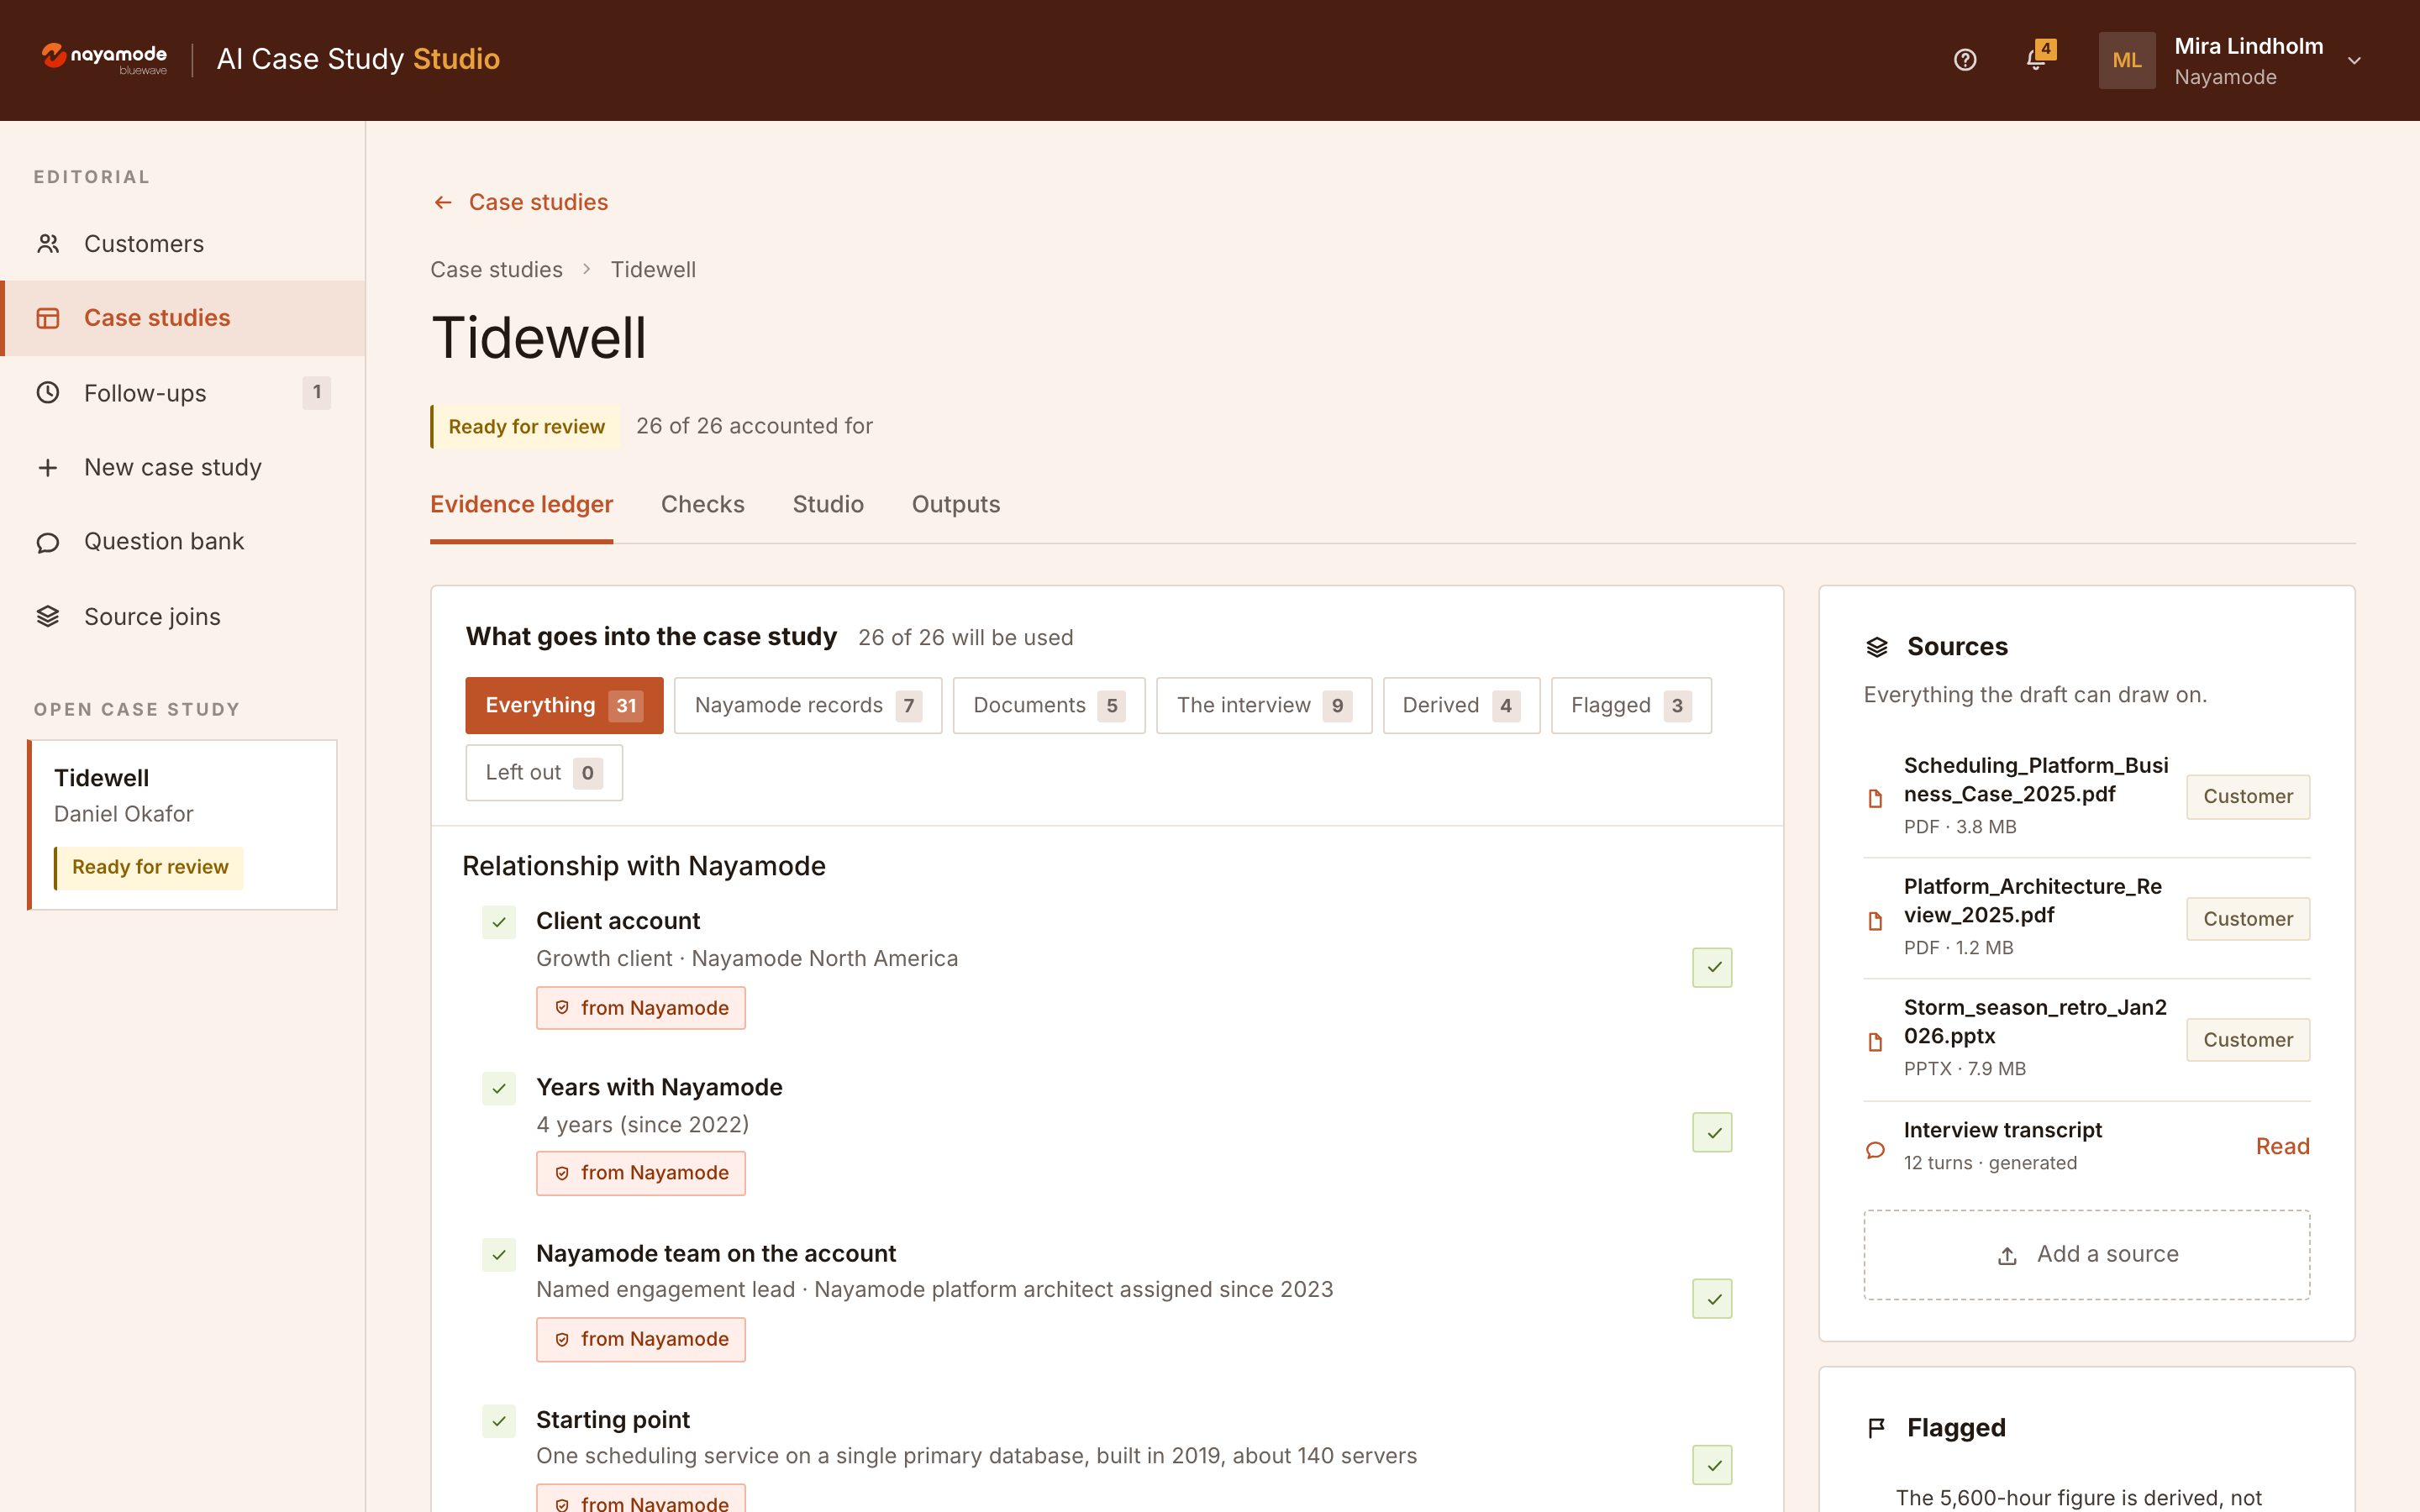Screen dimensions: 2420x1512
Task: Filter ledger by Derived items
Action: (x=1461, y=705)
